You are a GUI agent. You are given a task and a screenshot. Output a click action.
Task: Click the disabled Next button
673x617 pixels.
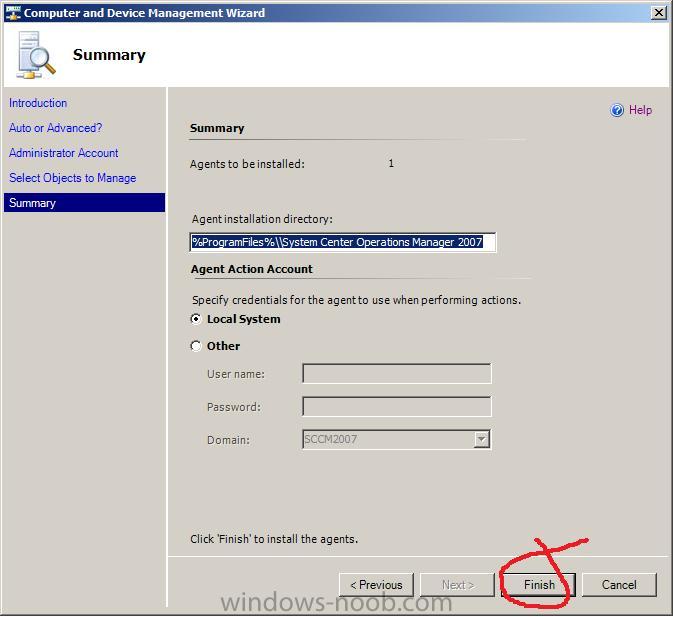pyautogui.click(x=458, y=584)
